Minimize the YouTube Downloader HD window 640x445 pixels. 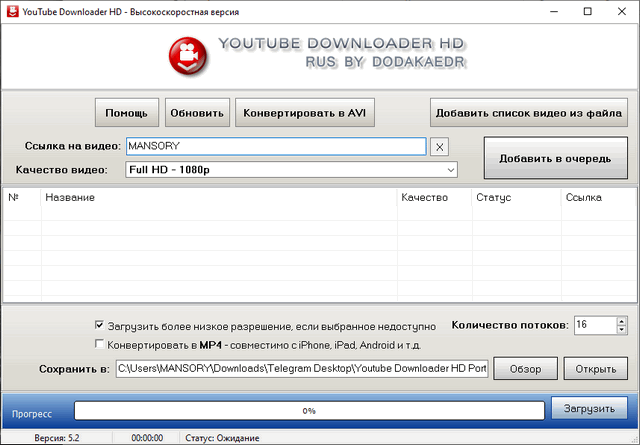pyautogui.click(x=554, y=11)
